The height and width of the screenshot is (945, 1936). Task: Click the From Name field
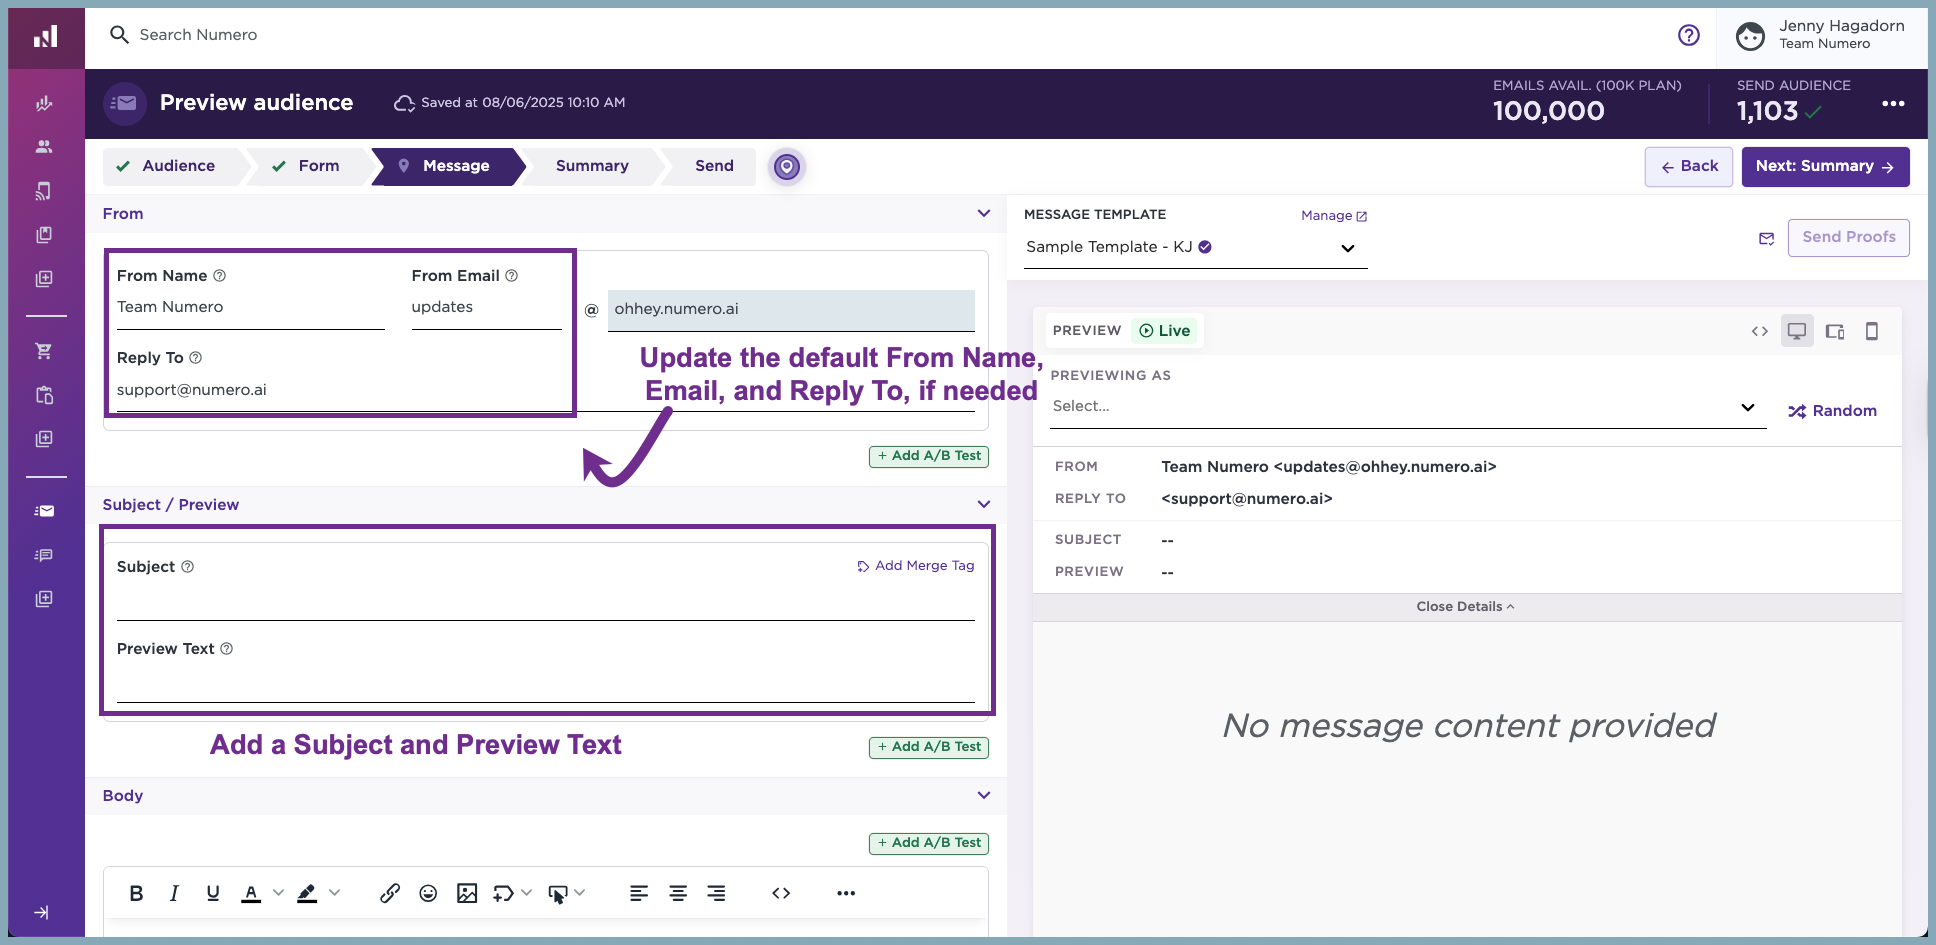(250, 308)
